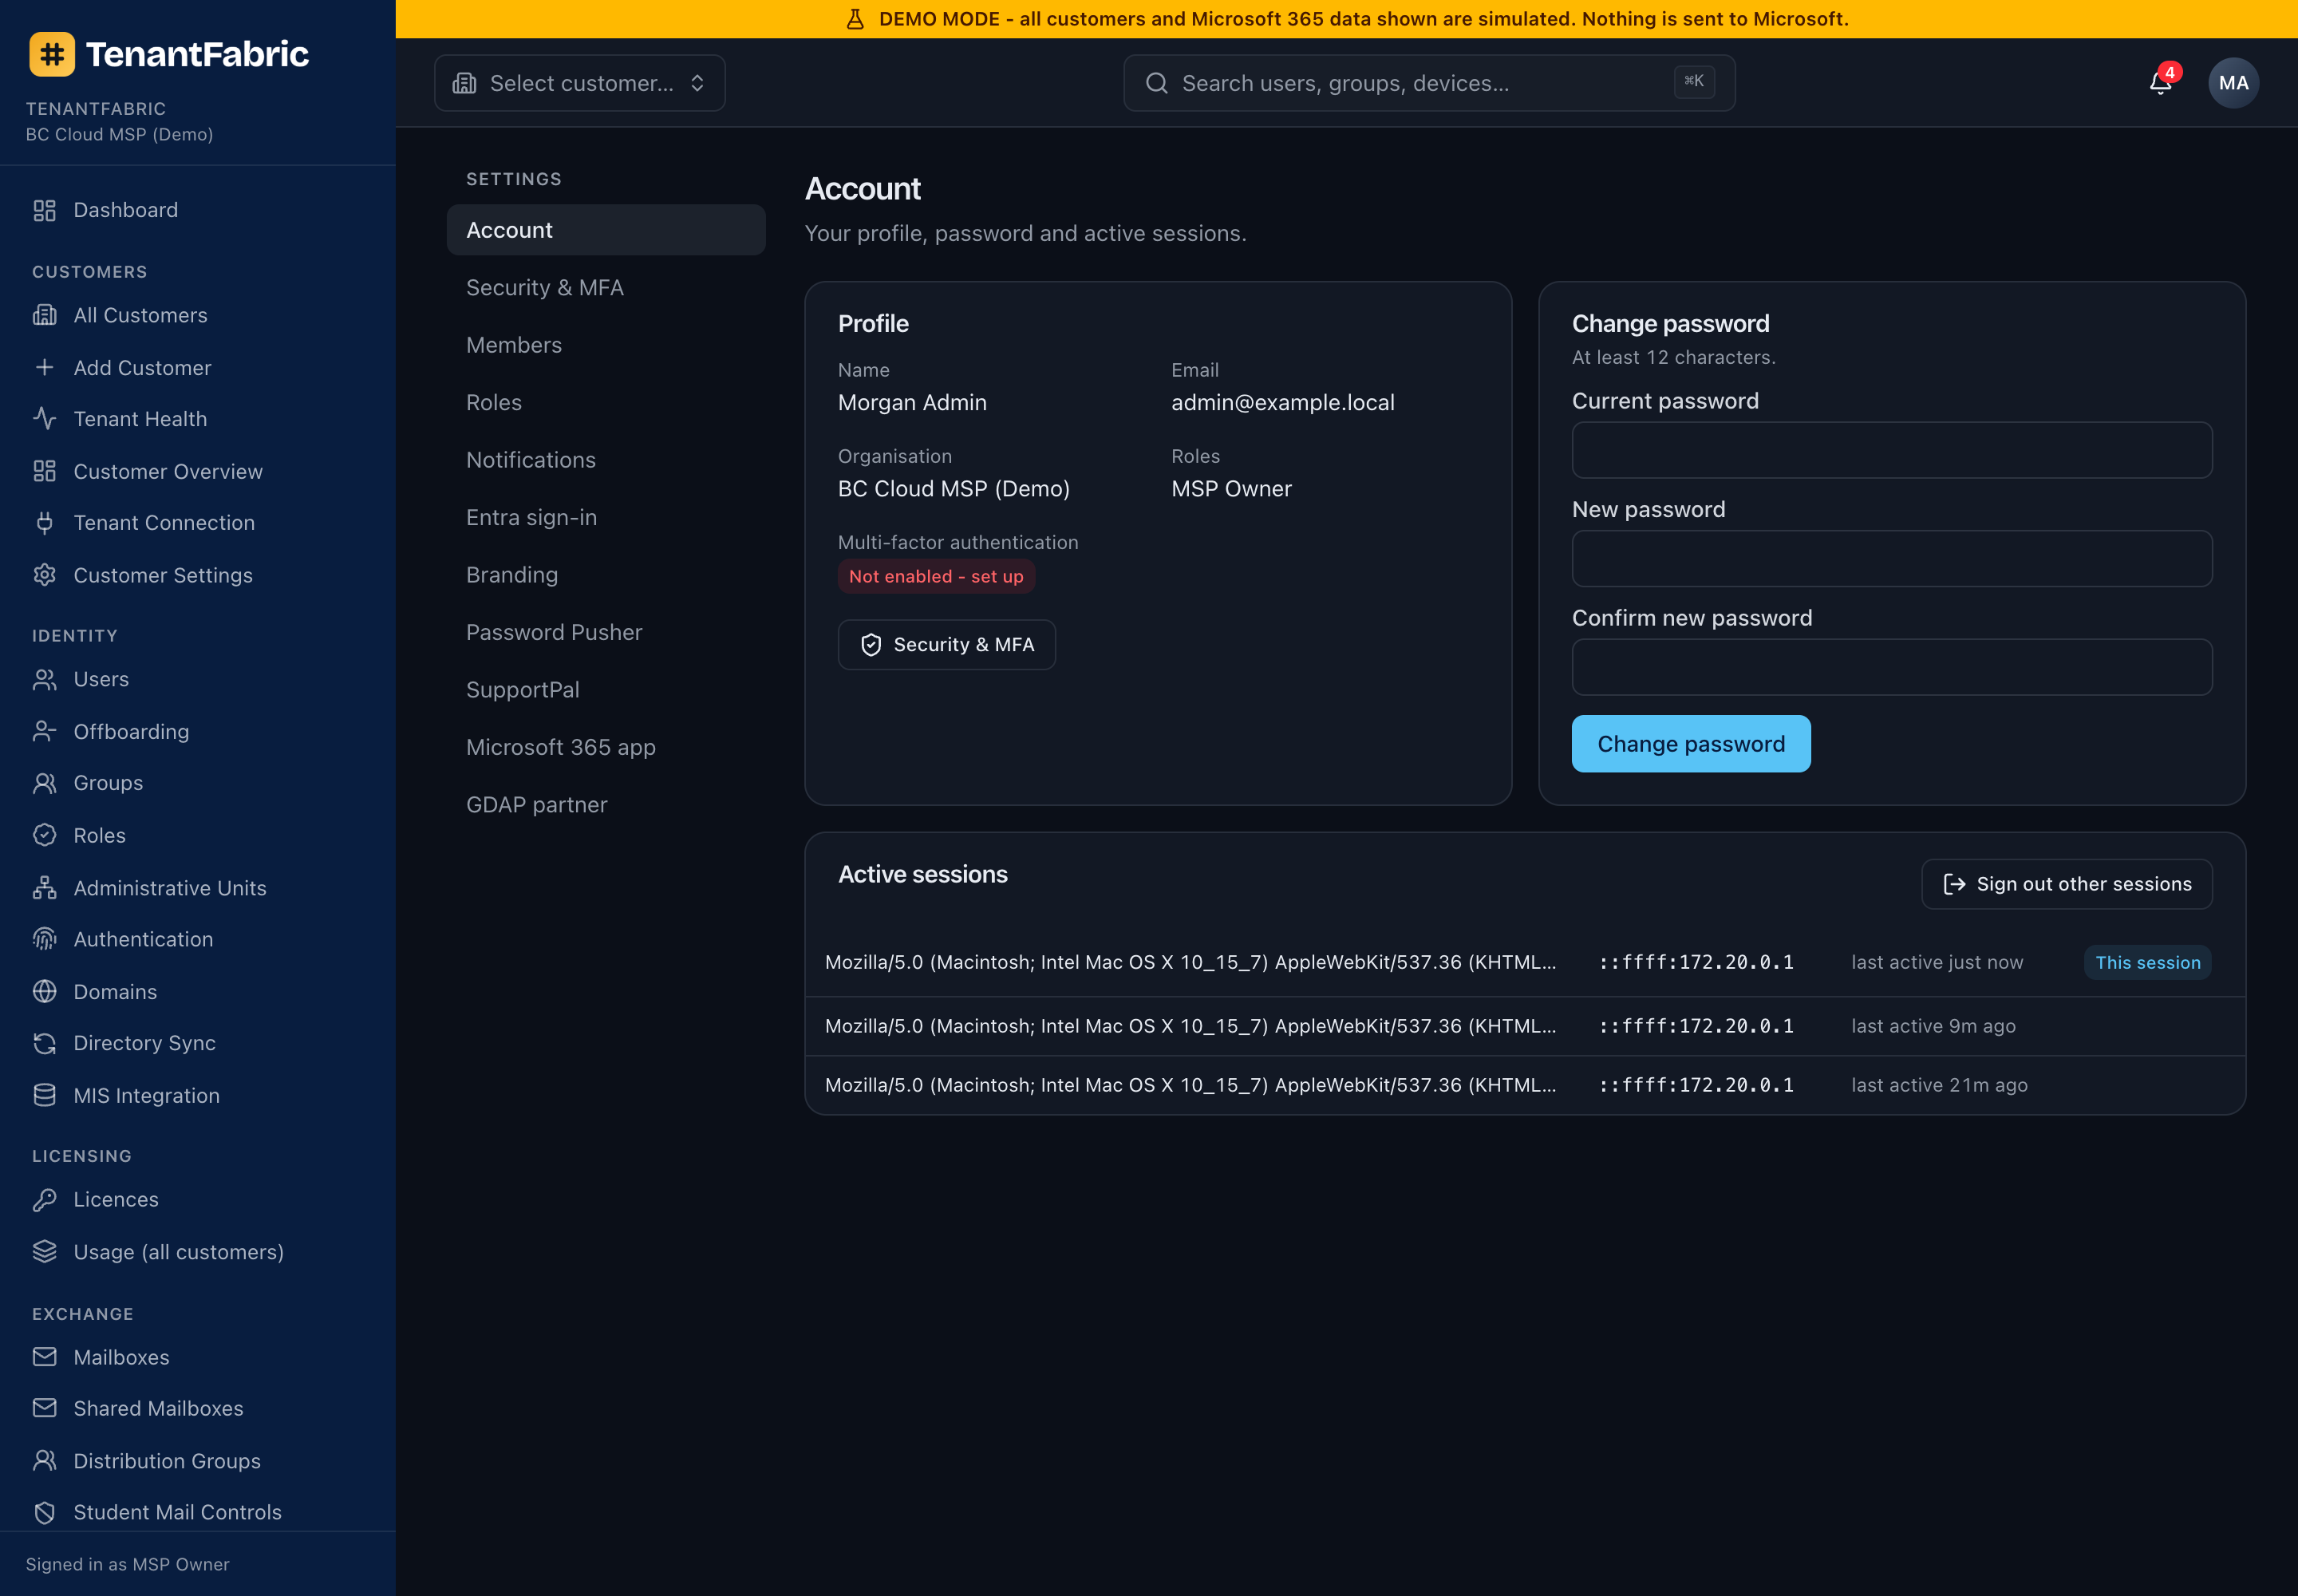2298x1596 pixels.
Task: Select GDAP partner settings
Action: (606, 805)
